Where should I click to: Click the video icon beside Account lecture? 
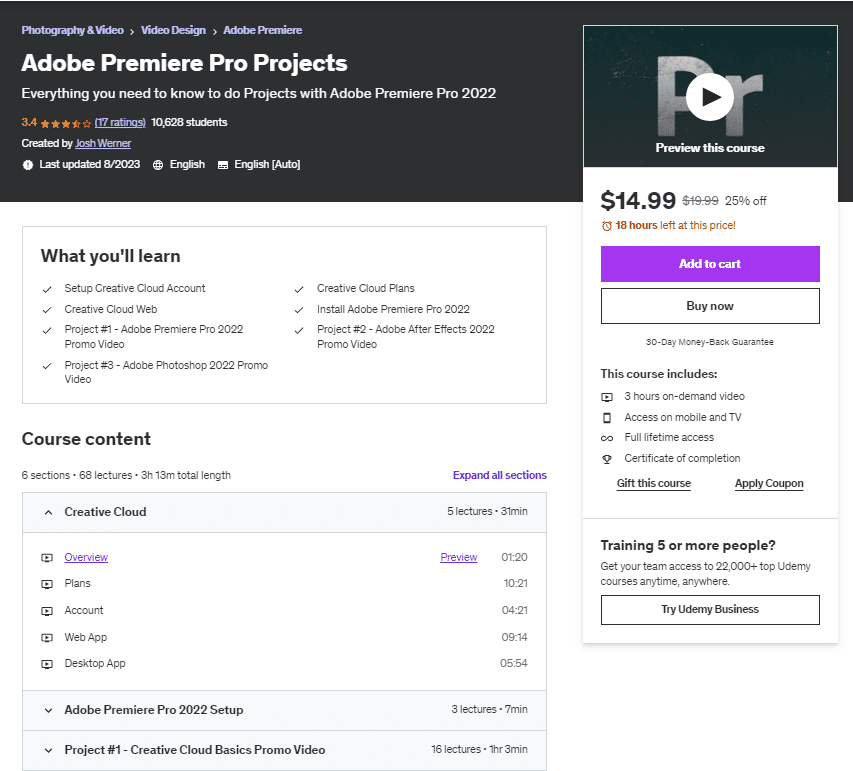pyautogui.click(x=47, y=611)
